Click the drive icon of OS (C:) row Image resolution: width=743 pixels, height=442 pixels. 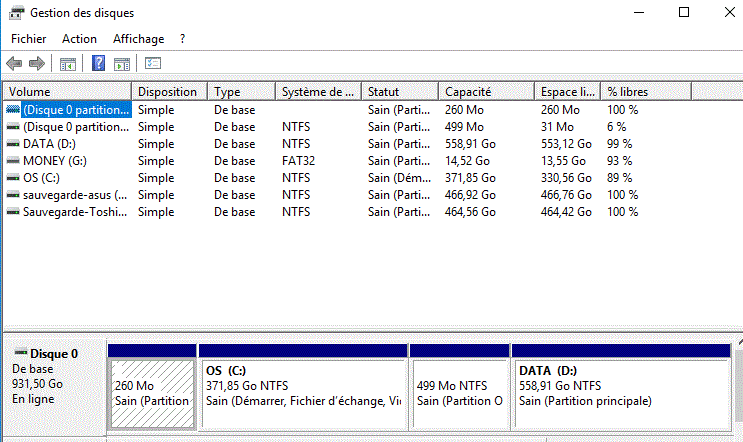coord(13,178)
